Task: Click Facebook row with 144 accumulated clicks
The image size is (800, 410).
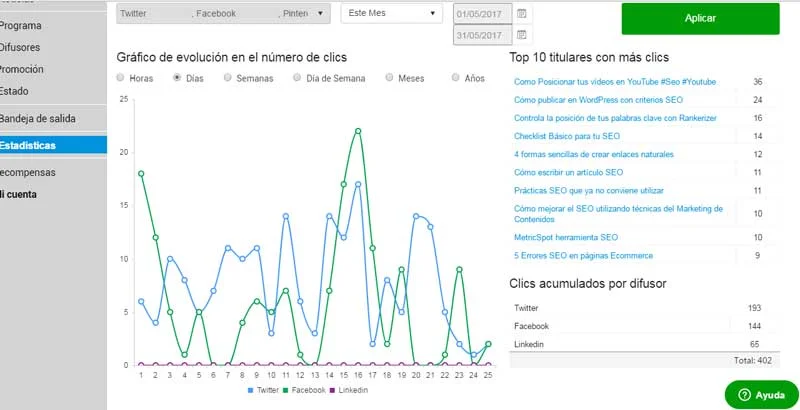Action: tap(644, 326)
